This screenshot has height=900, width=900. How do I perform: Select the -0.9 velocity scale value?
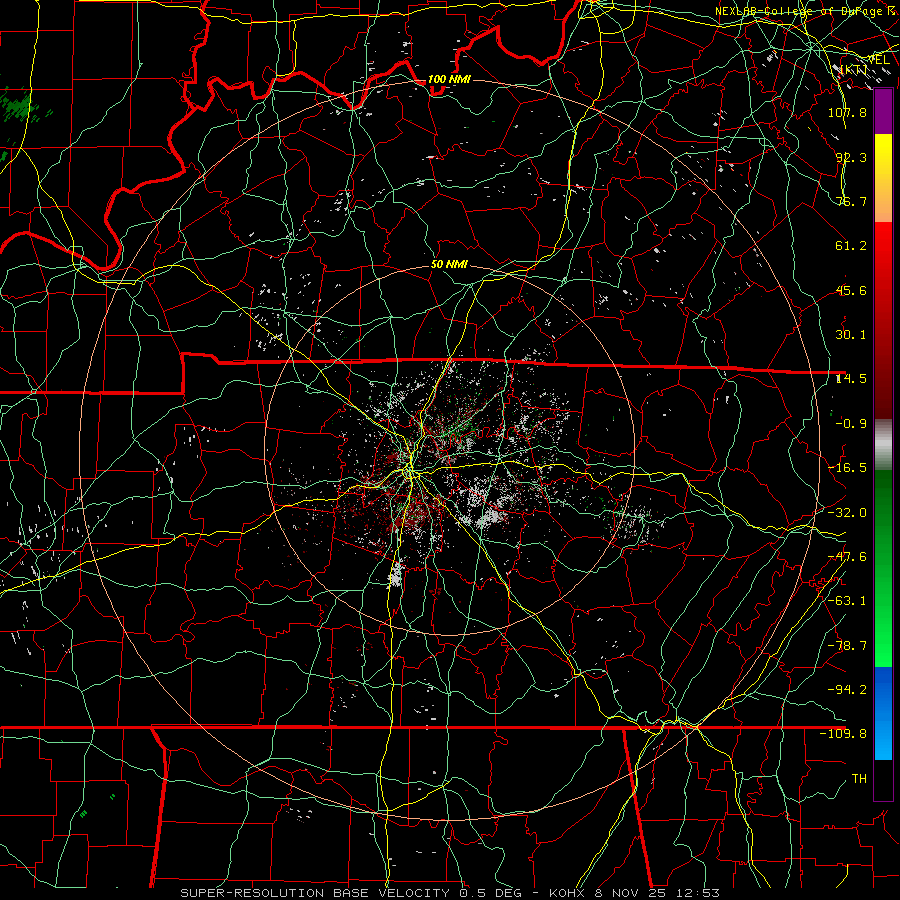[x=851, y=424]
